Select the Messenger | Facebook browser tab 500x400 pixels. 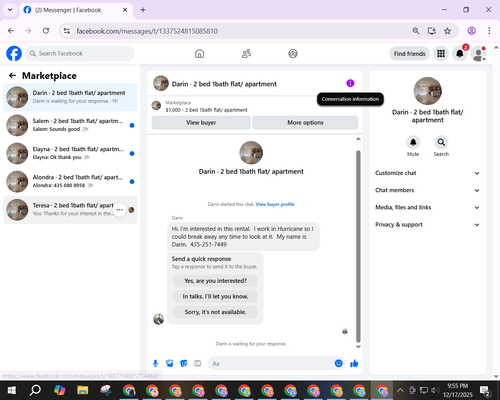point(76,10)
